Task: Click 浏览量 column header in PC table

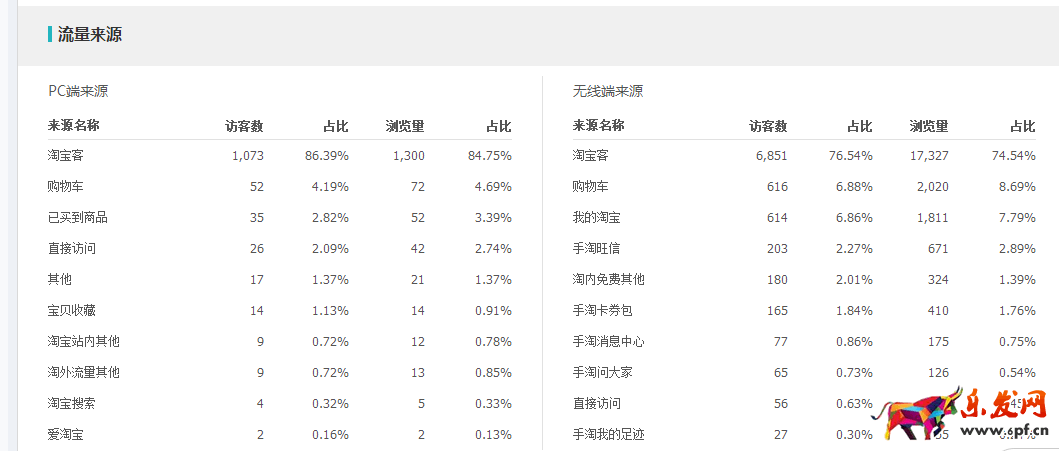Action: [x=405, y=126]
